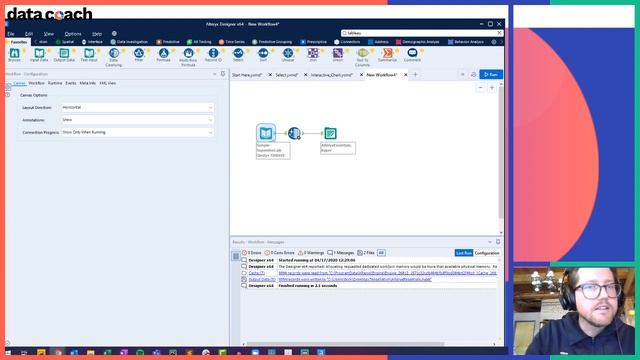The image size is (640, 360).
Task: Switch to the Time Series tool category
Action: [232, 42]
